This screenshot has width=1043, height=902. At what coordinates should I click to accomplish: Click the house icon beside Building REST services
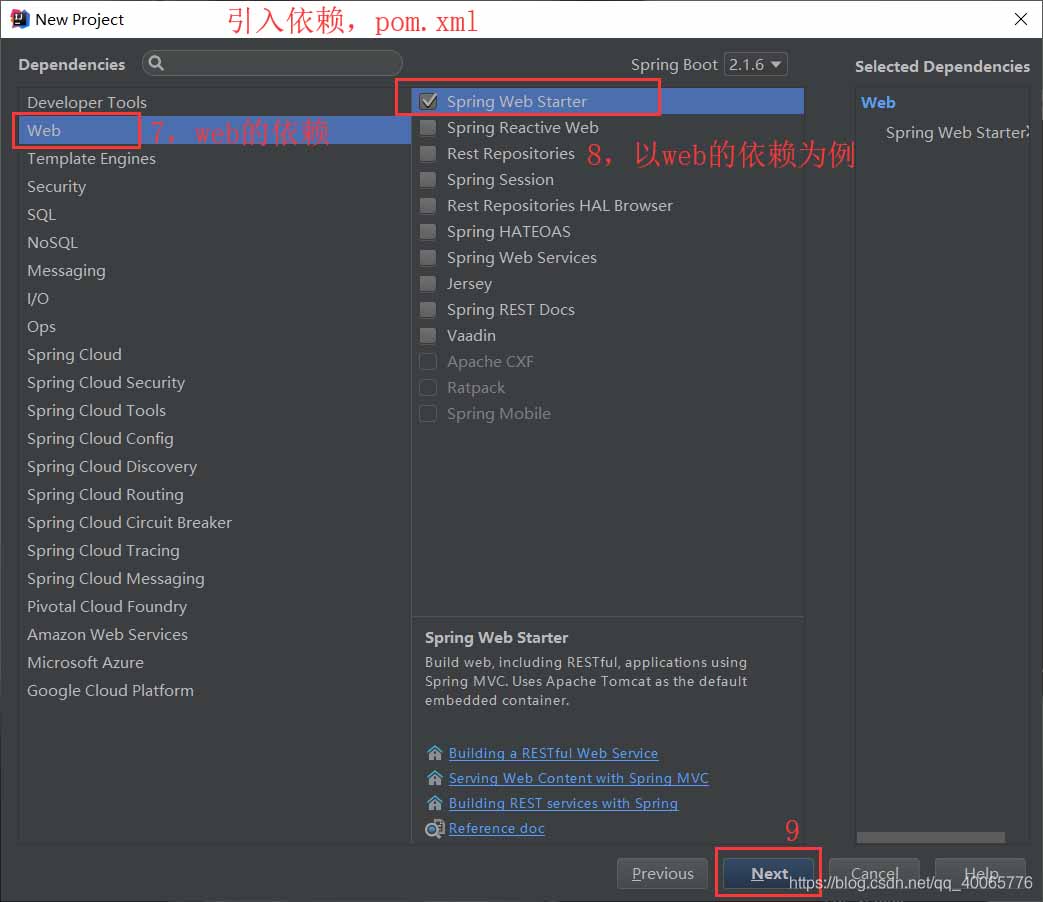tap(434, 804)
